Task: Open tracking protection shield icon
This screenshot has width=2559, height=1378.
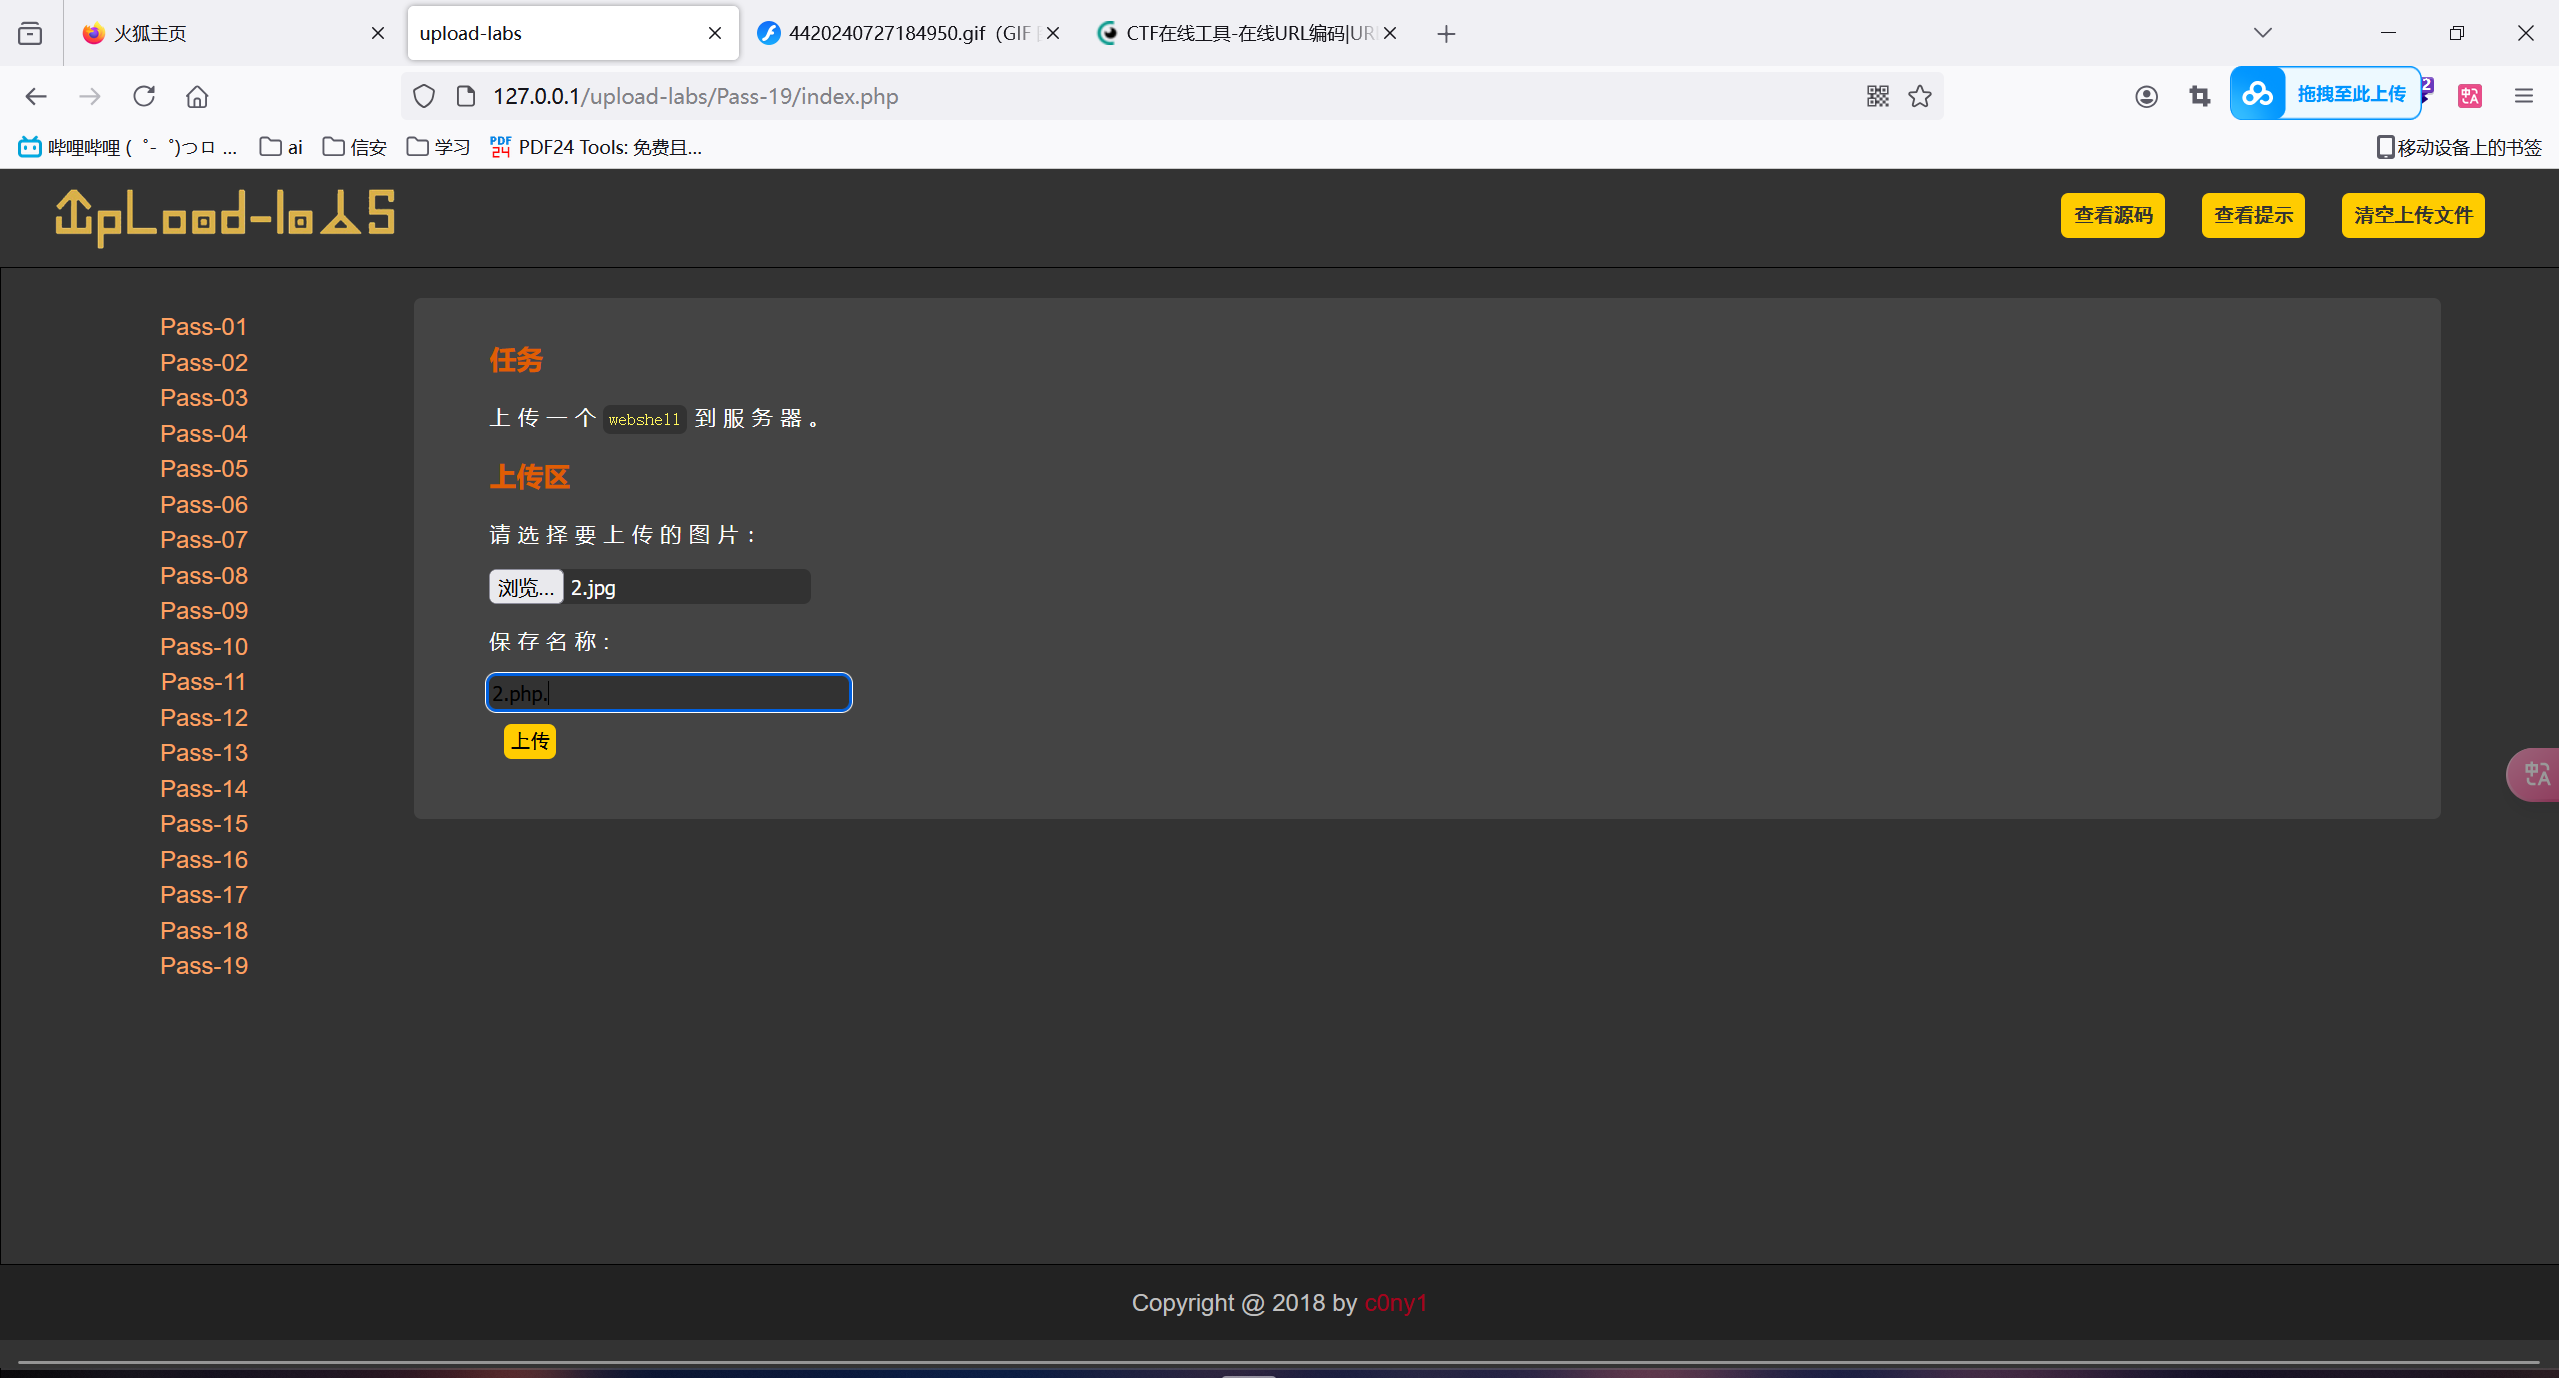Action: (424, 96)
